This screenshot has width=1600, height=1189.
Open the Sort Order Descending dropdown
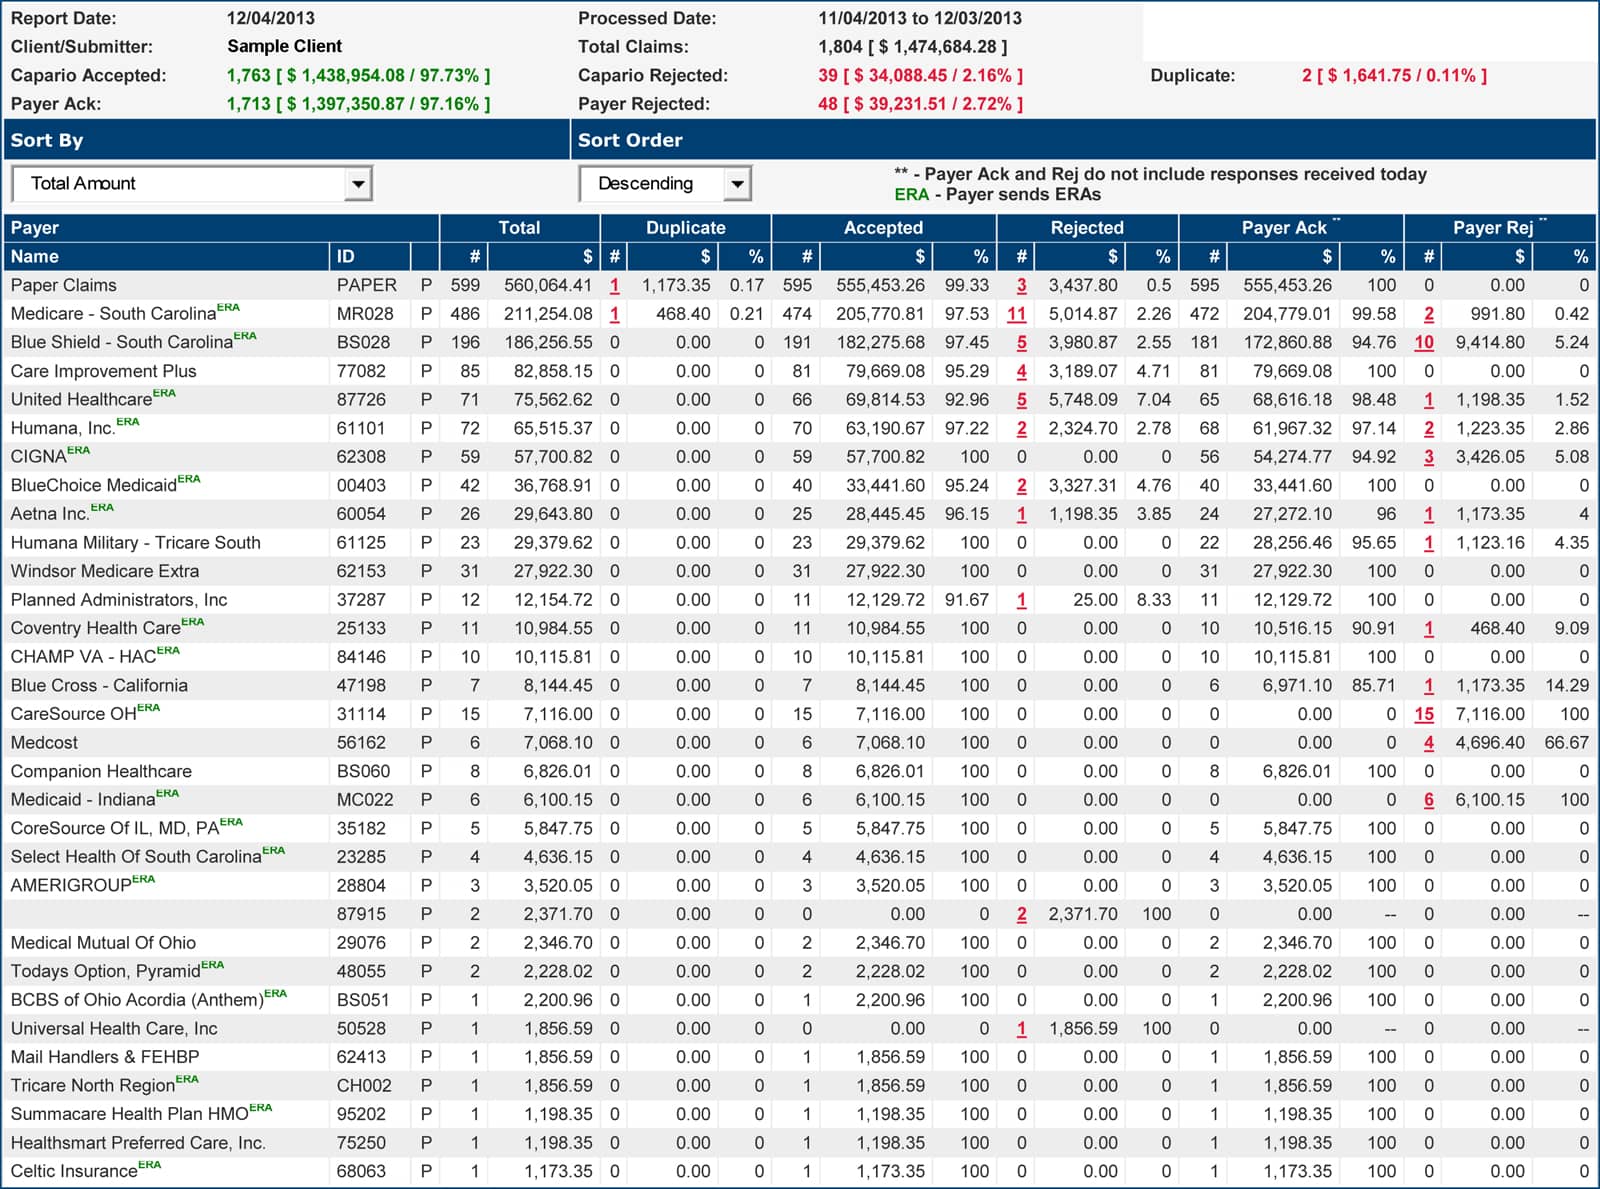coord(665,183)
